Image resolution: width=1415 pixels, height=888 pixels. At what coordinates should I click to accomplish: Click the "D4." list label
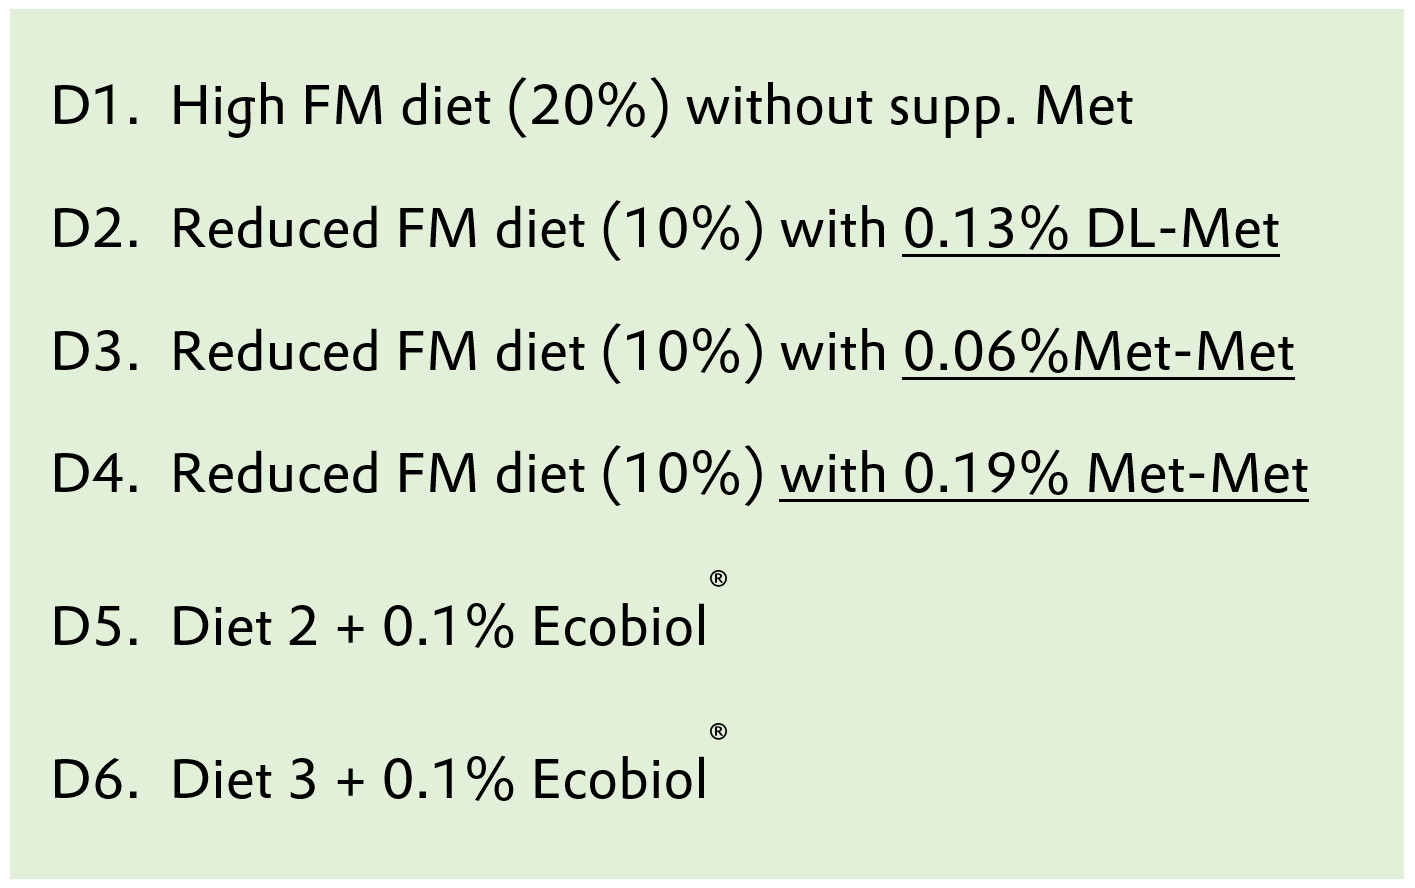[94, 475]
